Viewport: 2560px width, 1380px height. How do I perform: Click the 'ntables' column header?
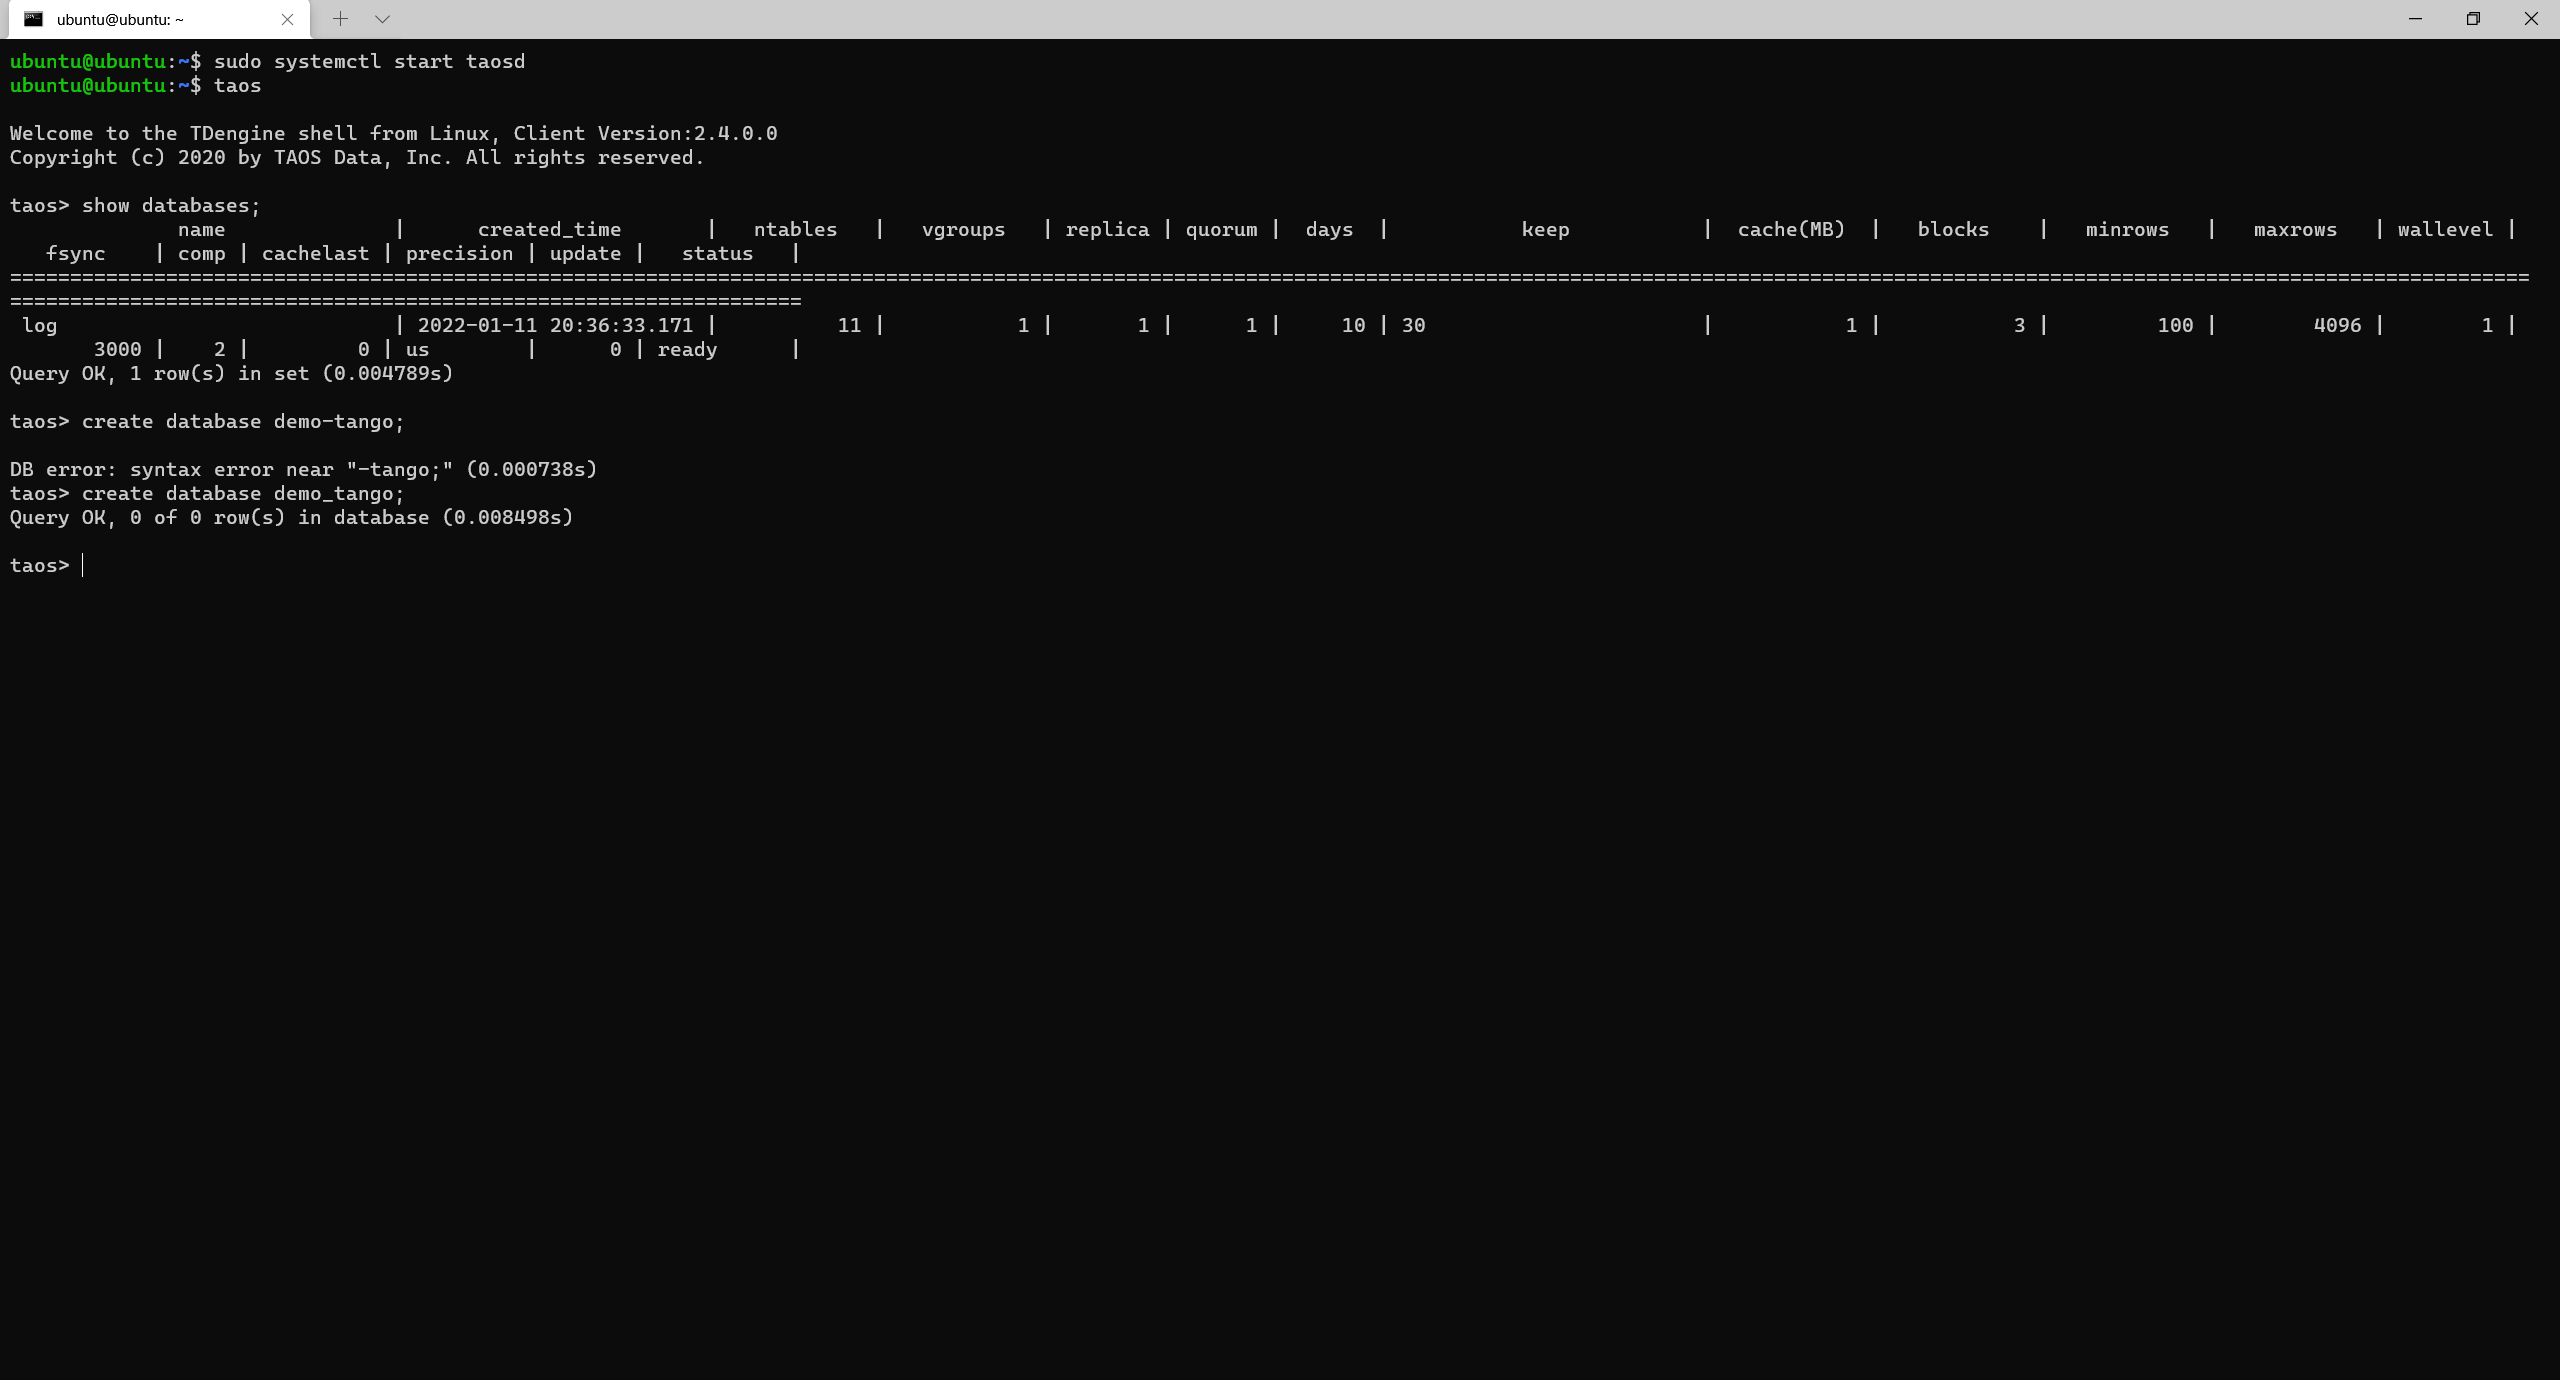[x=795, y=230]
